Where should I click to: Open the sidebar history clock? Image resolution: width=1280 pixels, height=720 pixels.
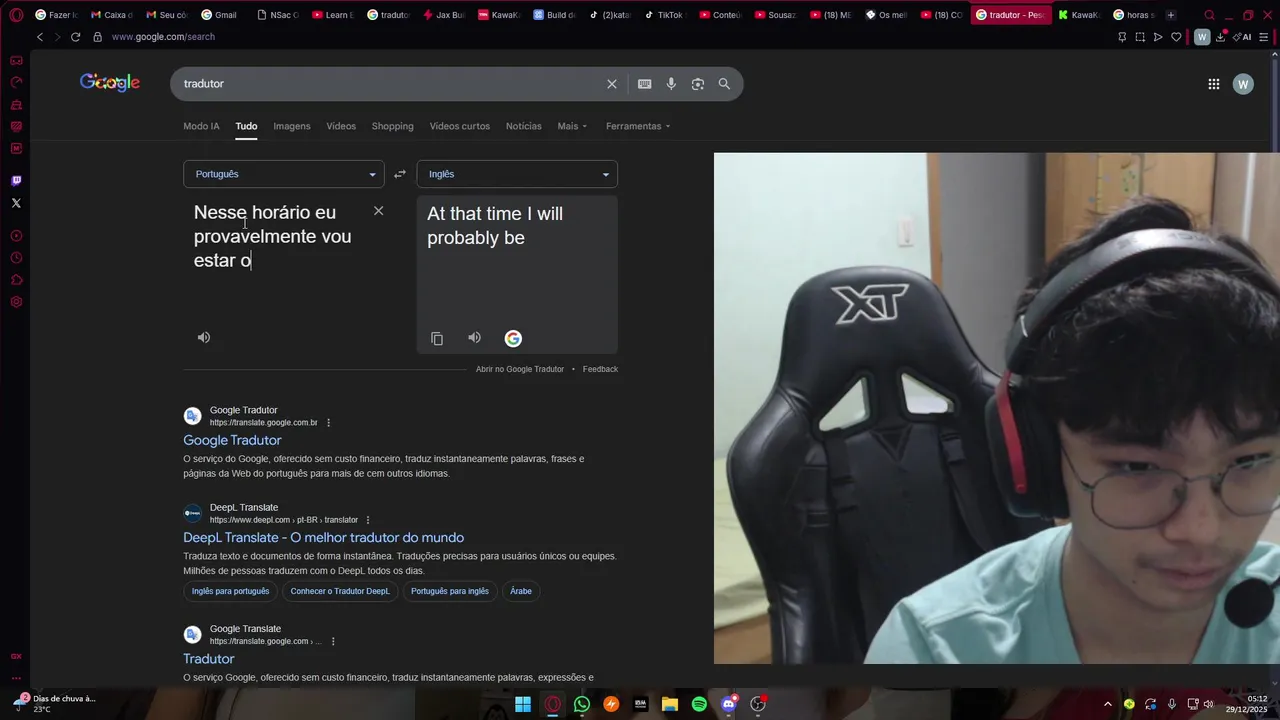click(16, 258)
